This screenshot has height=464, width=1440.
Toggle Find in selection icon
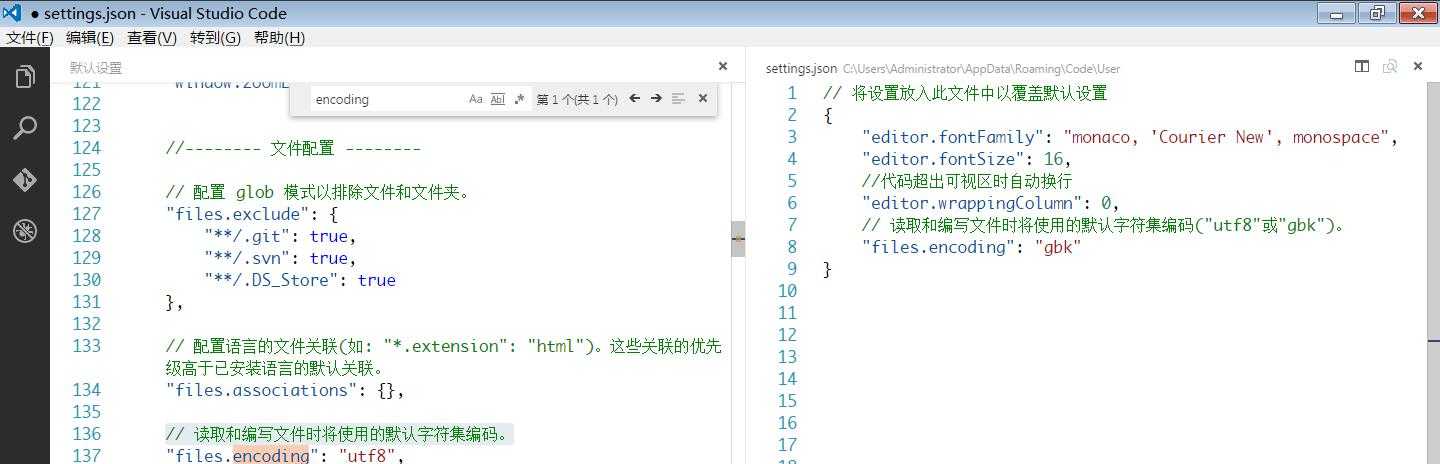coord(678,99)
